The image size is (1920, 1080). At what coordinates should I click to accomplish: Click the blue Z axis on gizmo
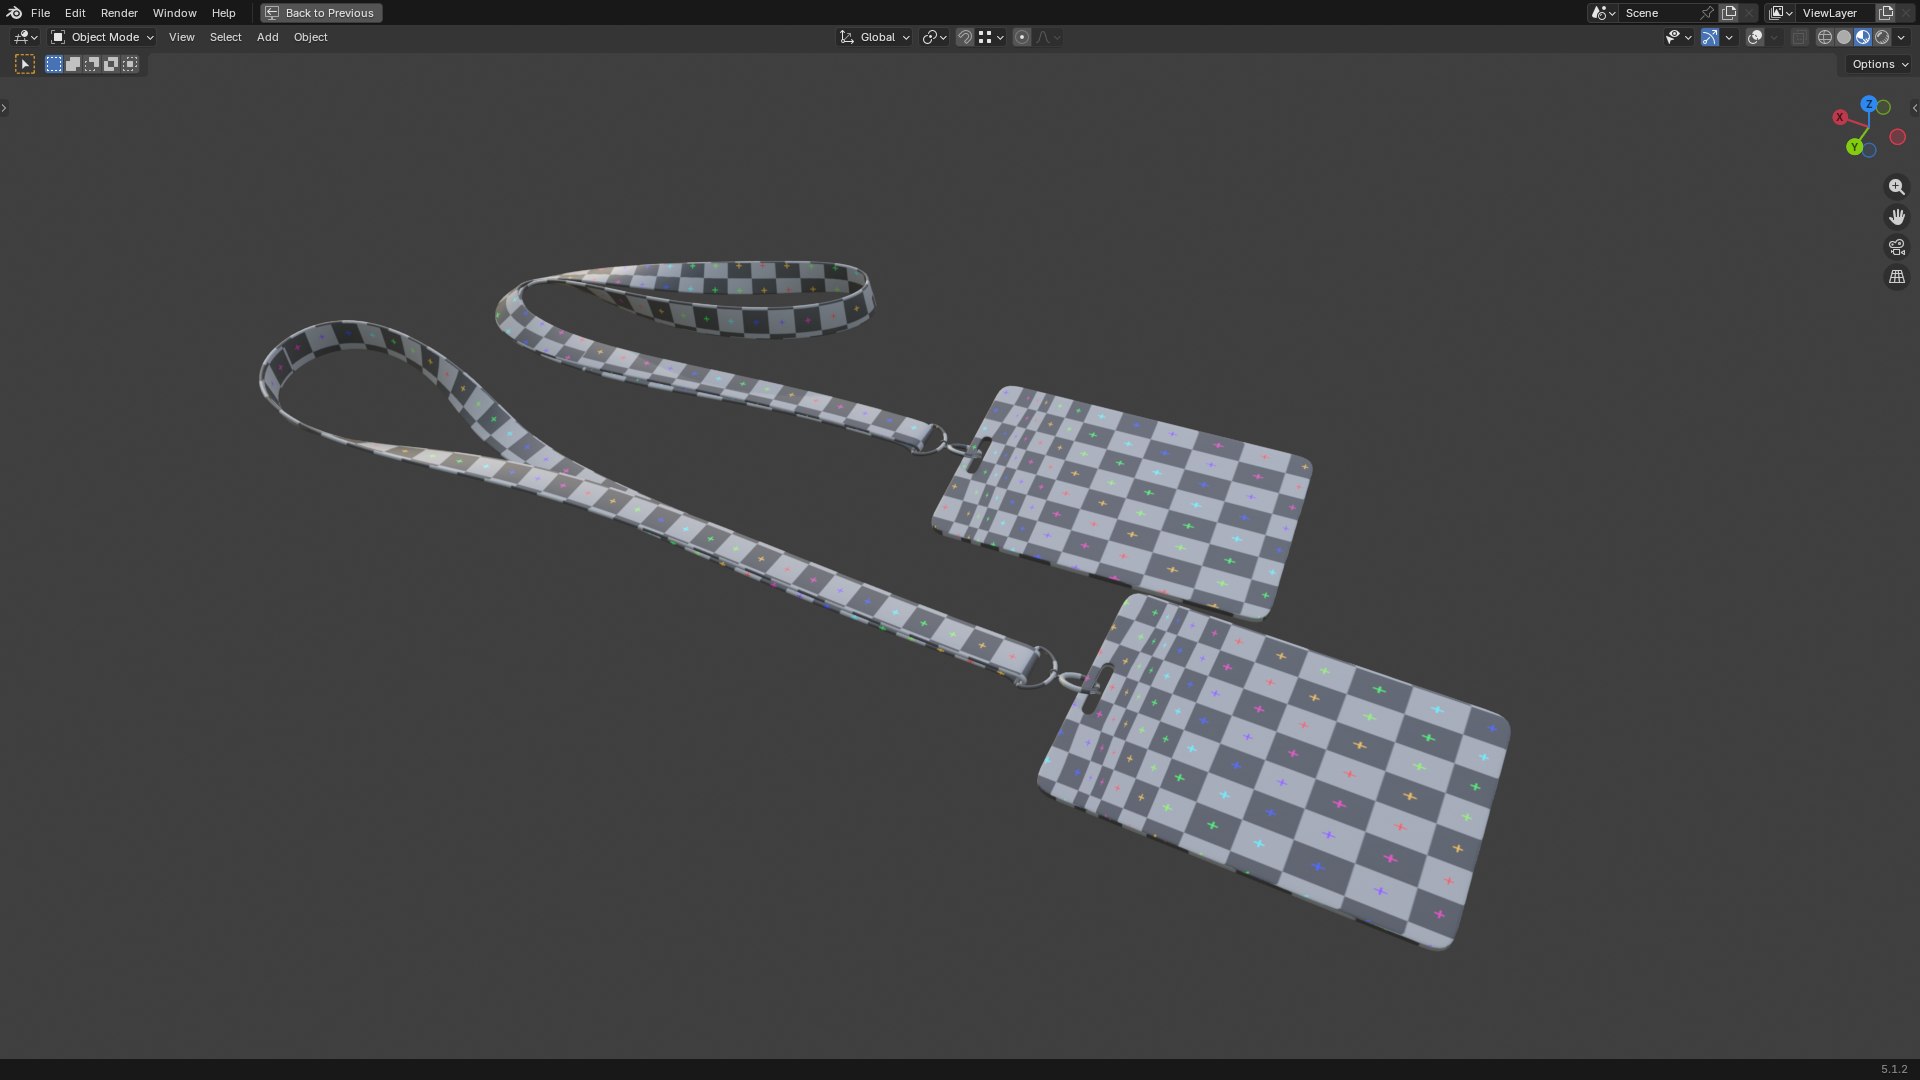(x=1868, y=104)
